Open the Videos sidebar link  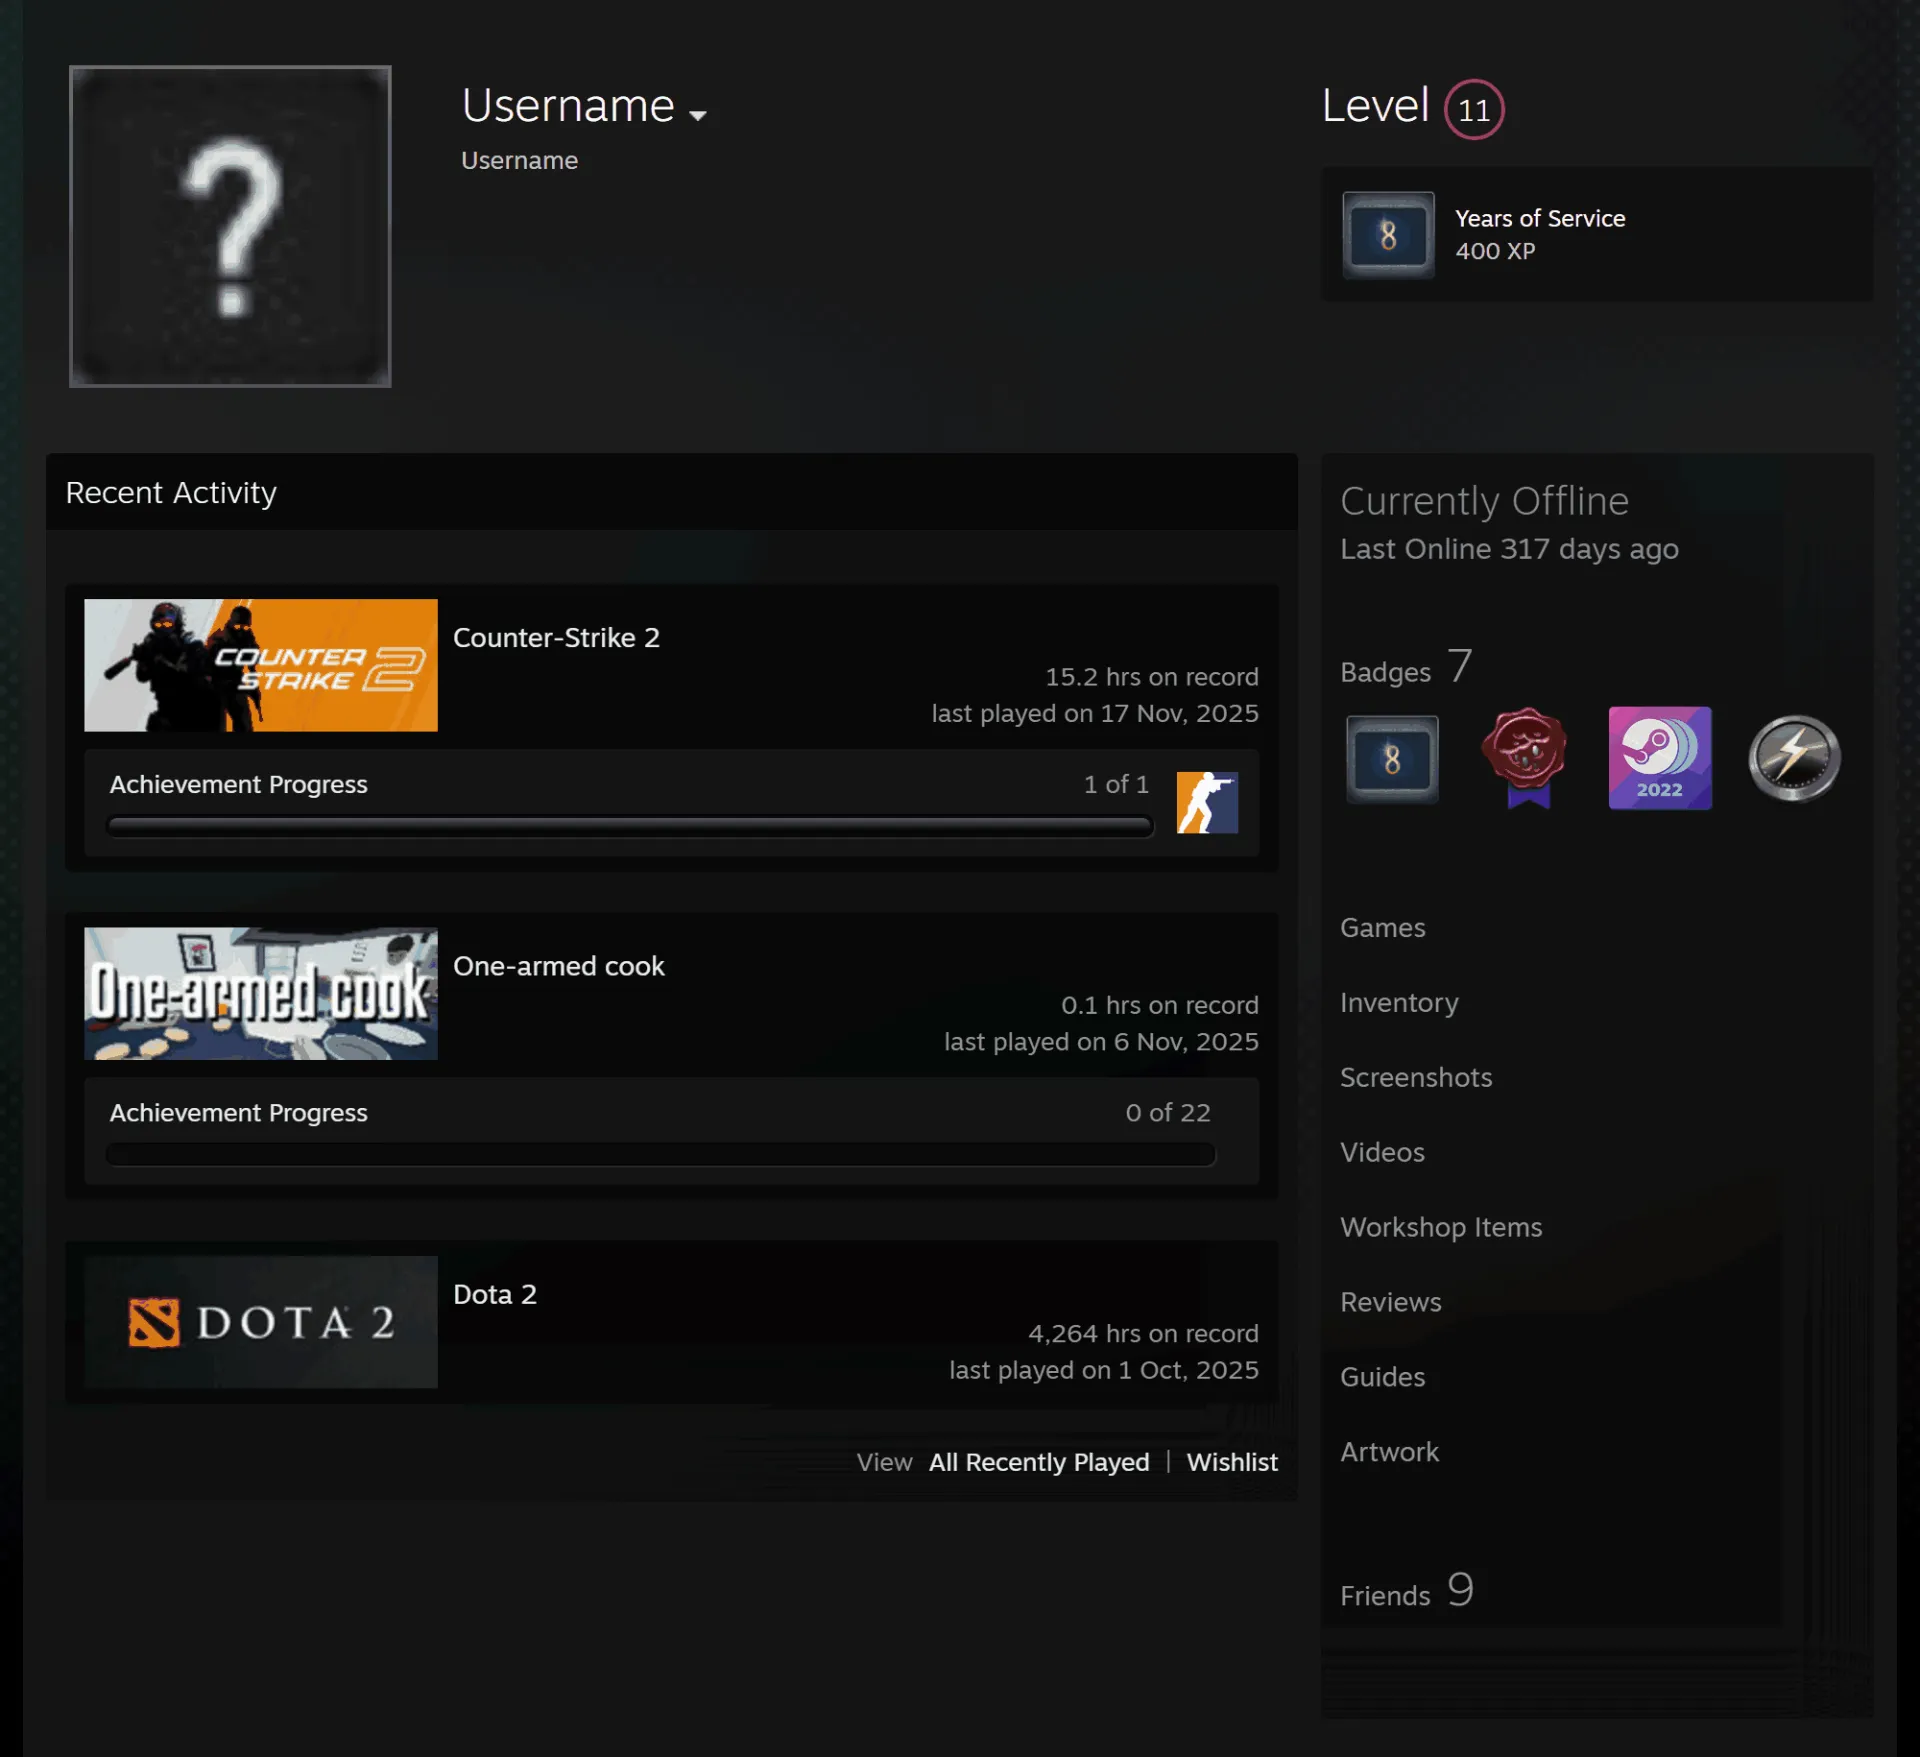[1382, 1153]
